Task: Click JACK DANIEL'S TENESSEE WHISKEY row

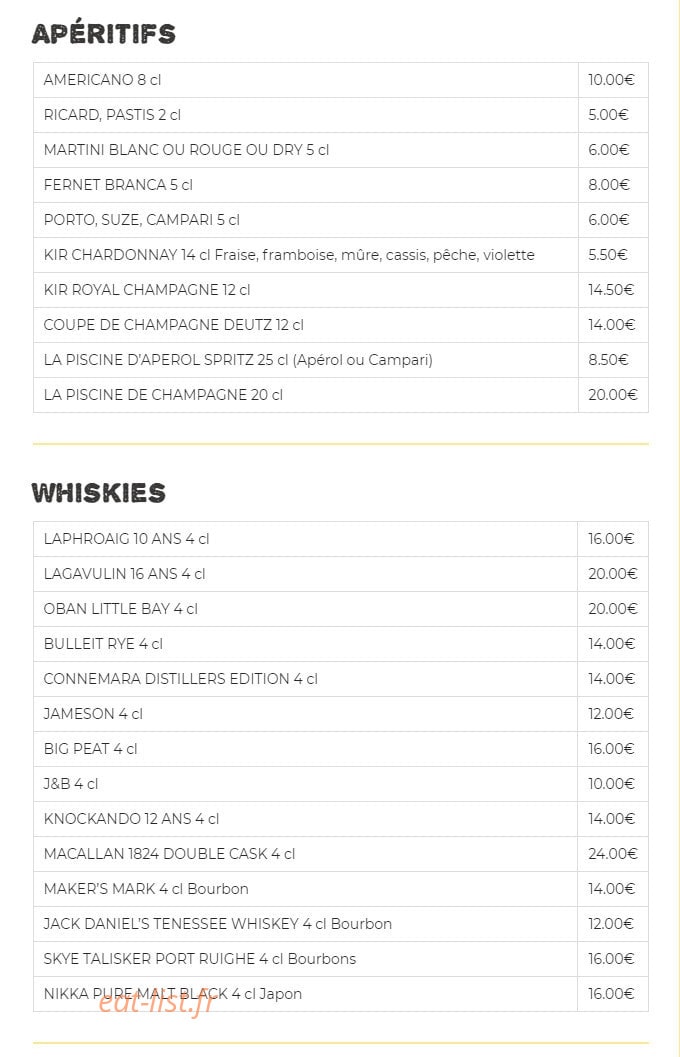Action: point(340,924)
